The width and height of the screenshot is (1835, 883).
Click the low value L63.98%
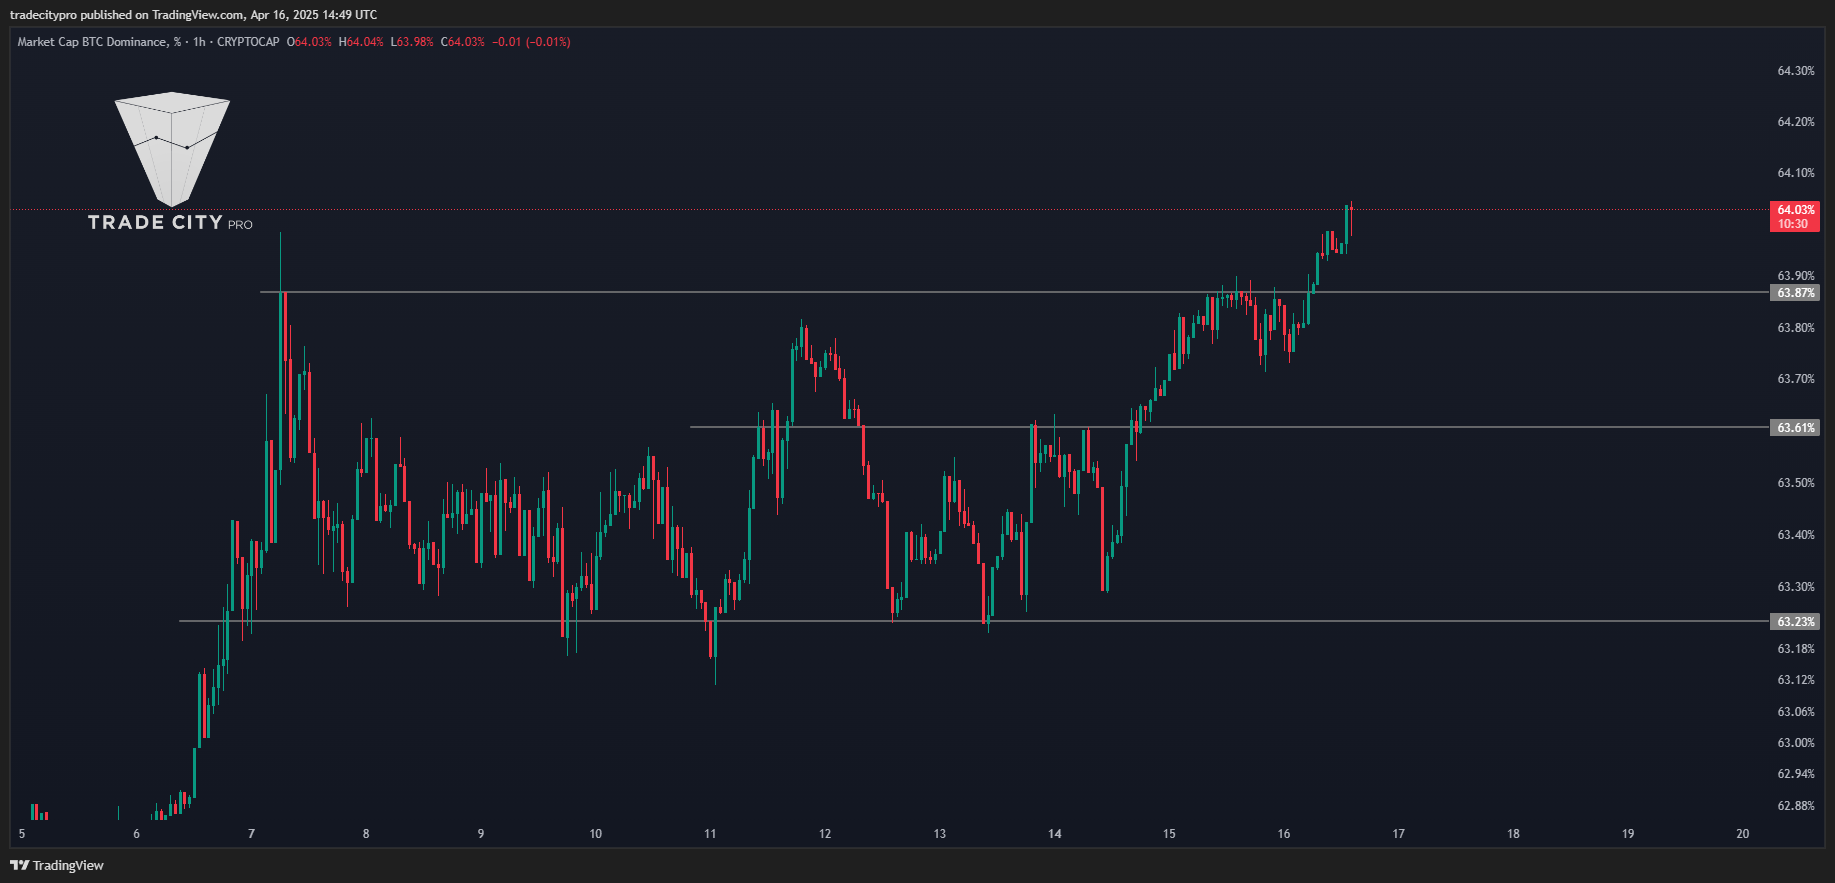click(412, 42)
